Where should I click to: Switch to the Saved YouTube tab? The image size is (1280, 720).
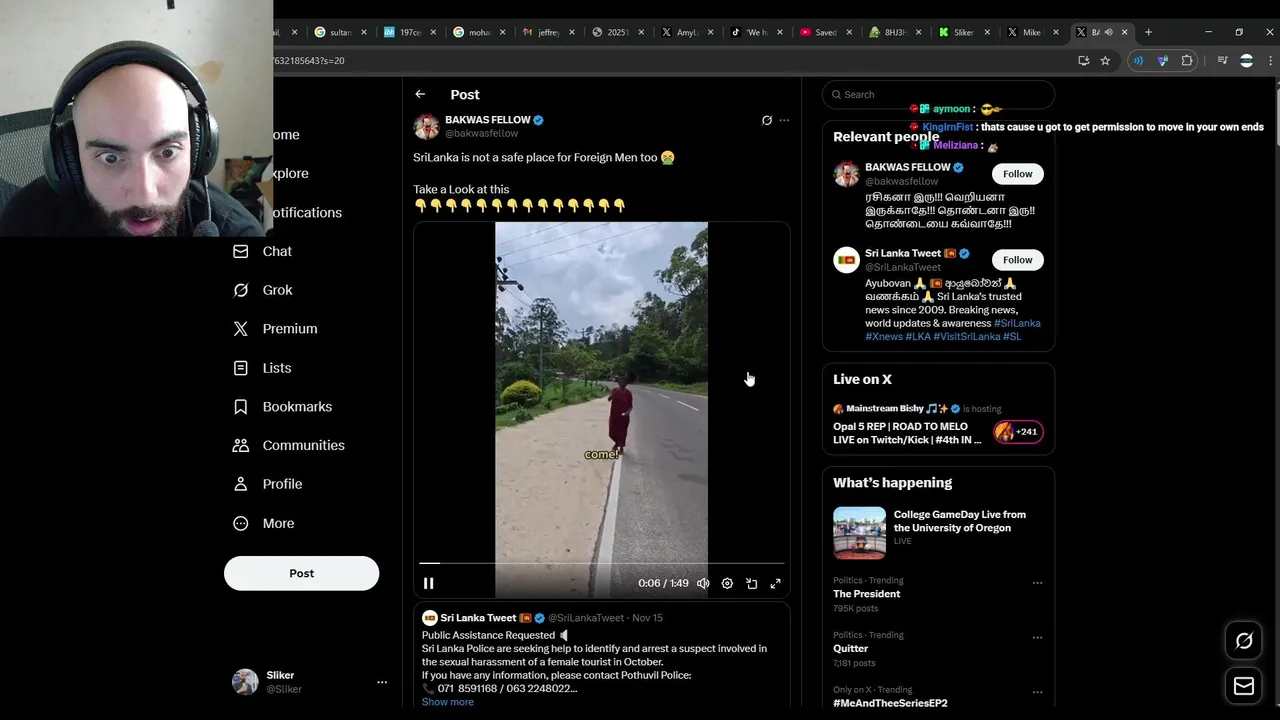click(824, 32)
